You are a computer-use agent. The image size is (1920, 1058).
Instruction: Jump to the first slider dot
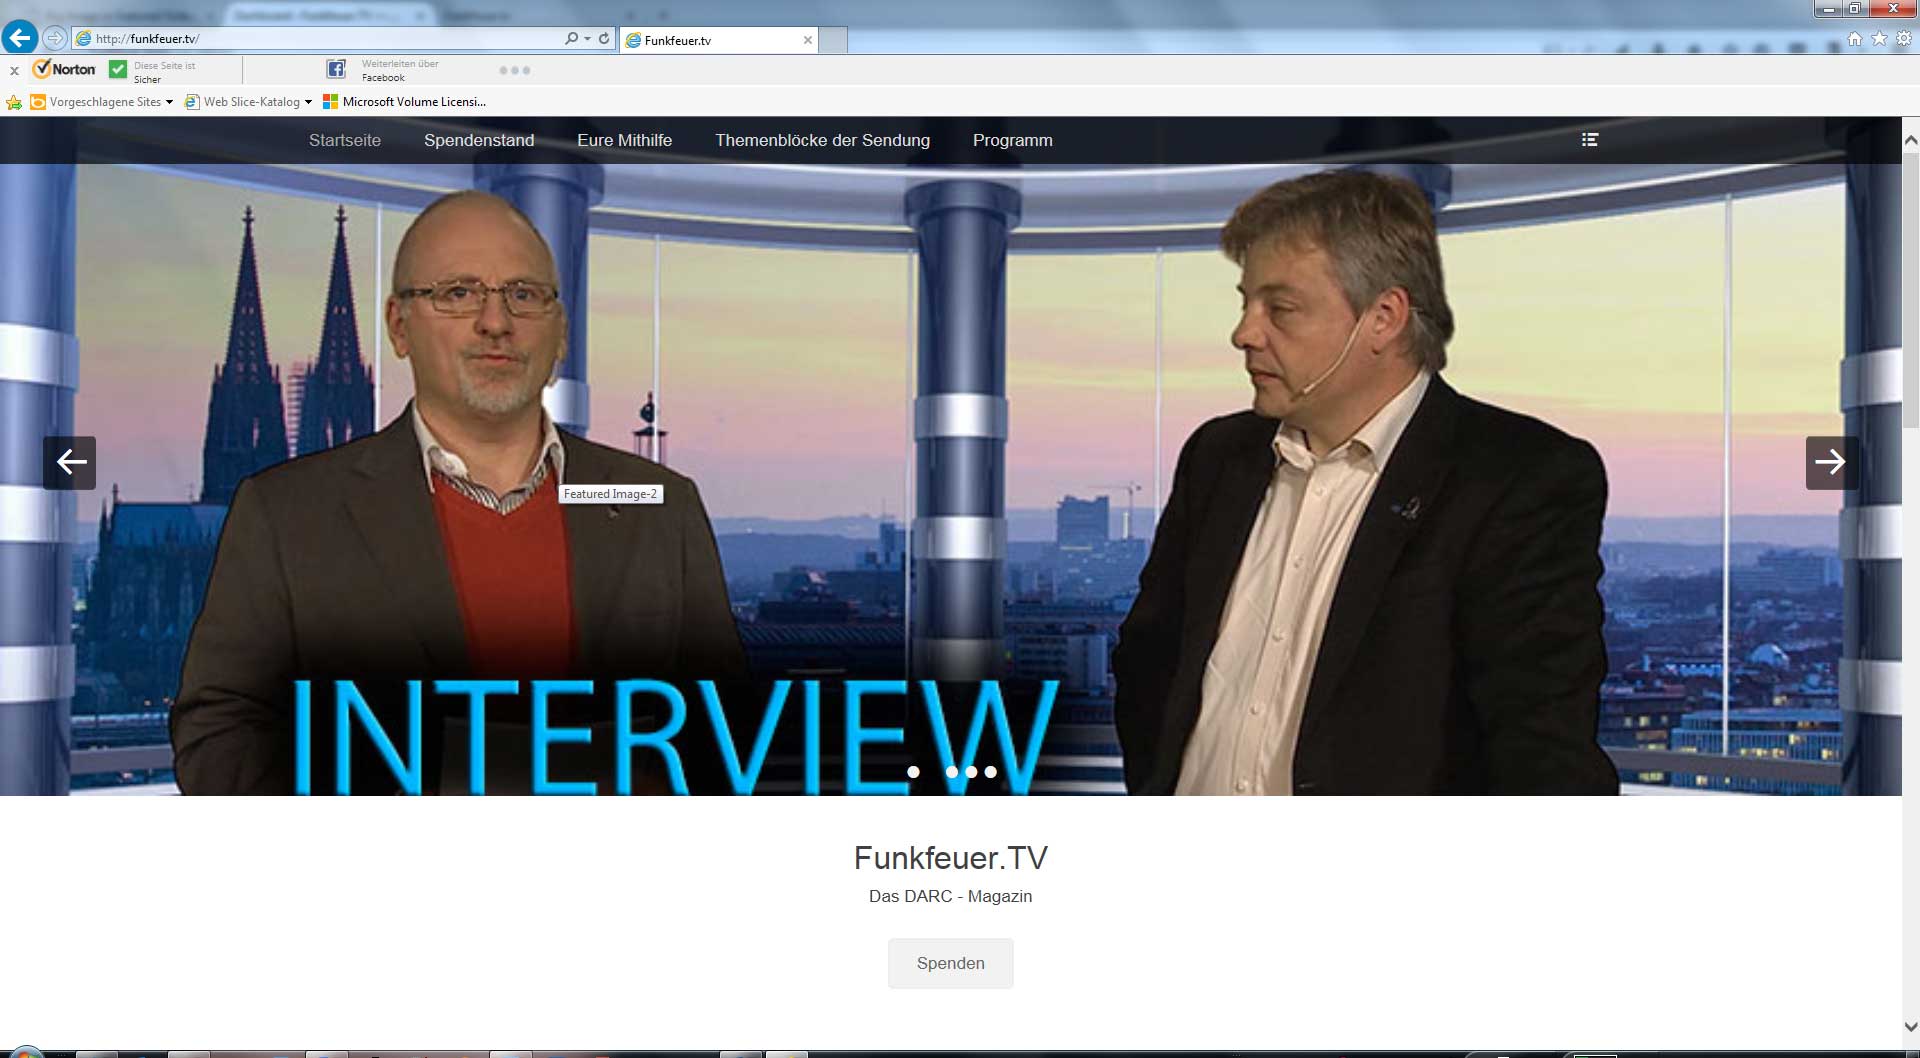(x=913, y=772)
